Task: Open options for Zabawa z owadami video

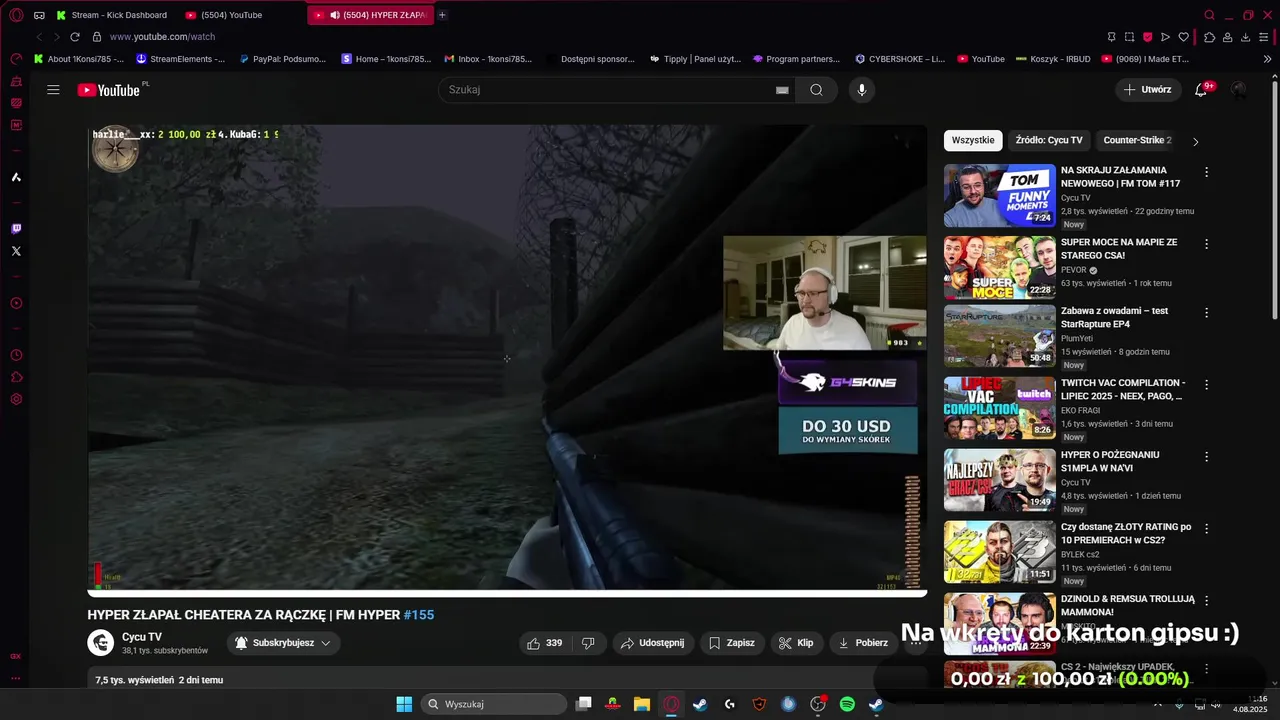Action: [x=1206, y=313]
